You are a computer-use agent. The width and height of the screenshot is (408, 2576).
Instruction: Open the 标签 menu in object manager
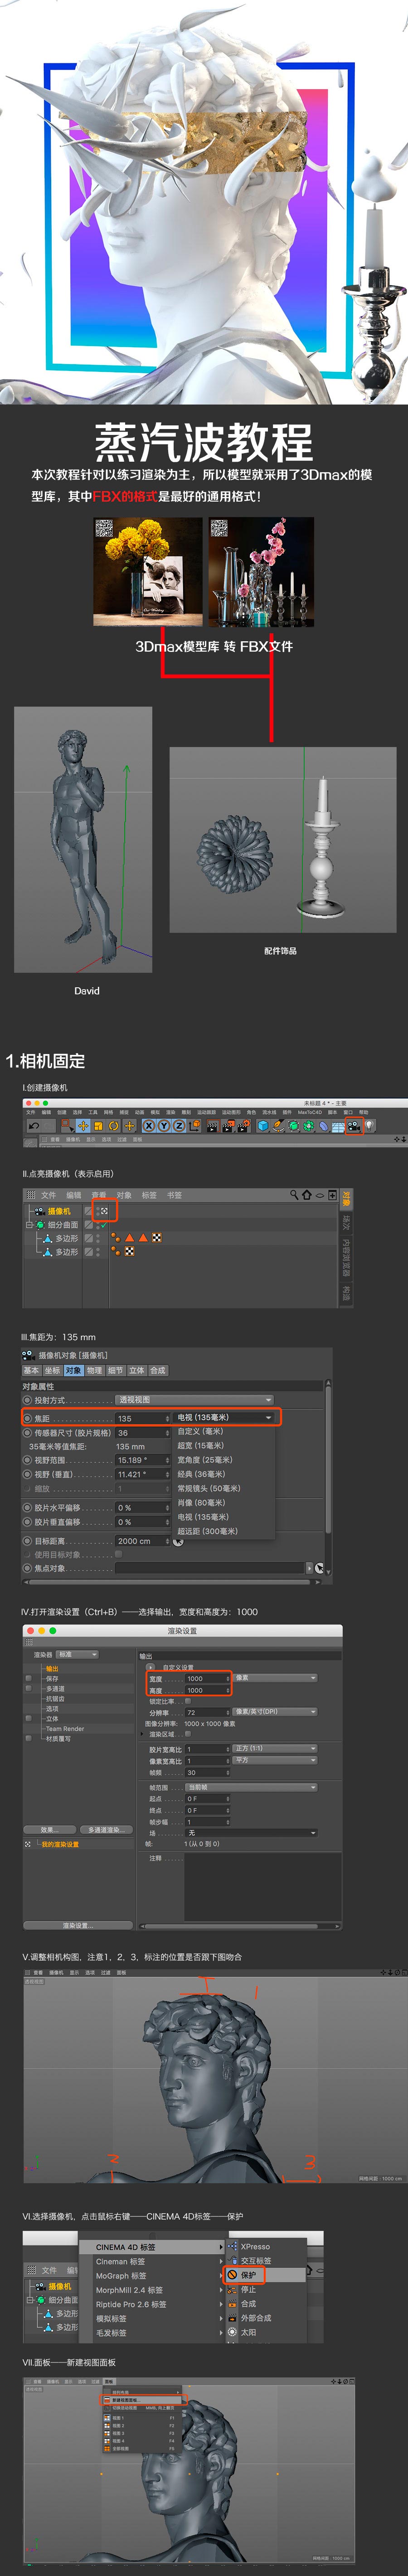coord(149,1195)
